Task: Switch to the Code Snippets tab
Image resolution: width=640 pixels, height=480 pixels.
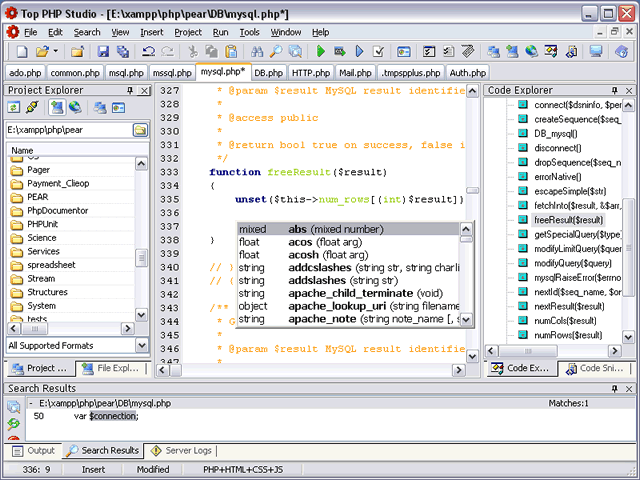Action: 594,368
